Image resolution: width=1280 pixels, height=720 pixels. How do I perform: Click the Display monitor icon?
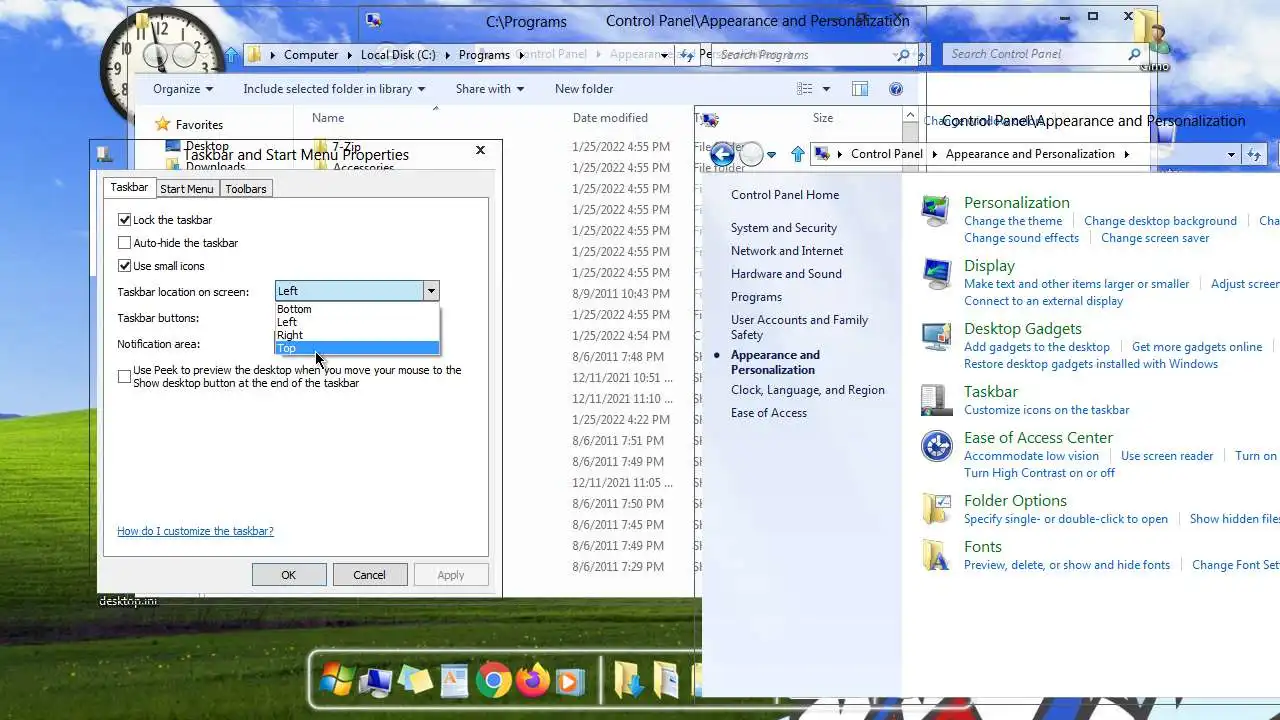pyautogui.click(x=936, y=274)
